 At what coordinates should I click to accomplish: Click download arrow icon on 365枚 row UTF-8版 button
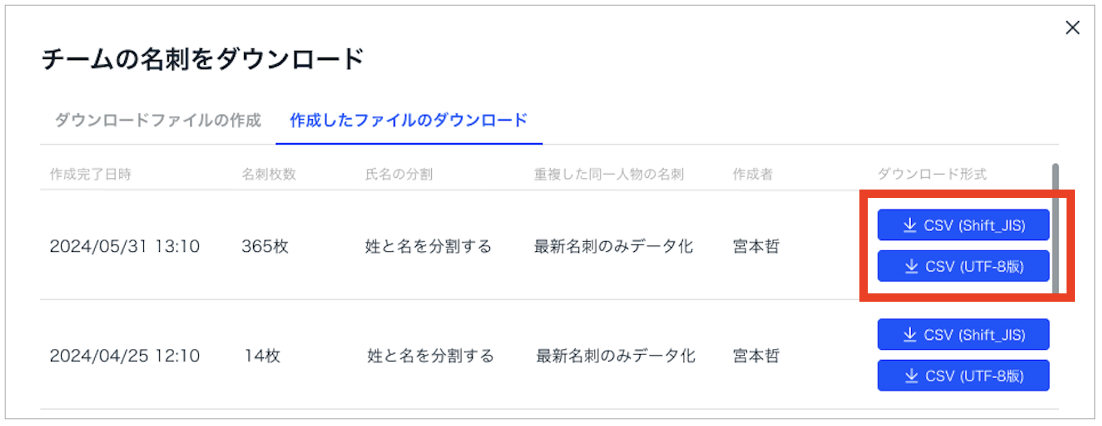(910, 266)
